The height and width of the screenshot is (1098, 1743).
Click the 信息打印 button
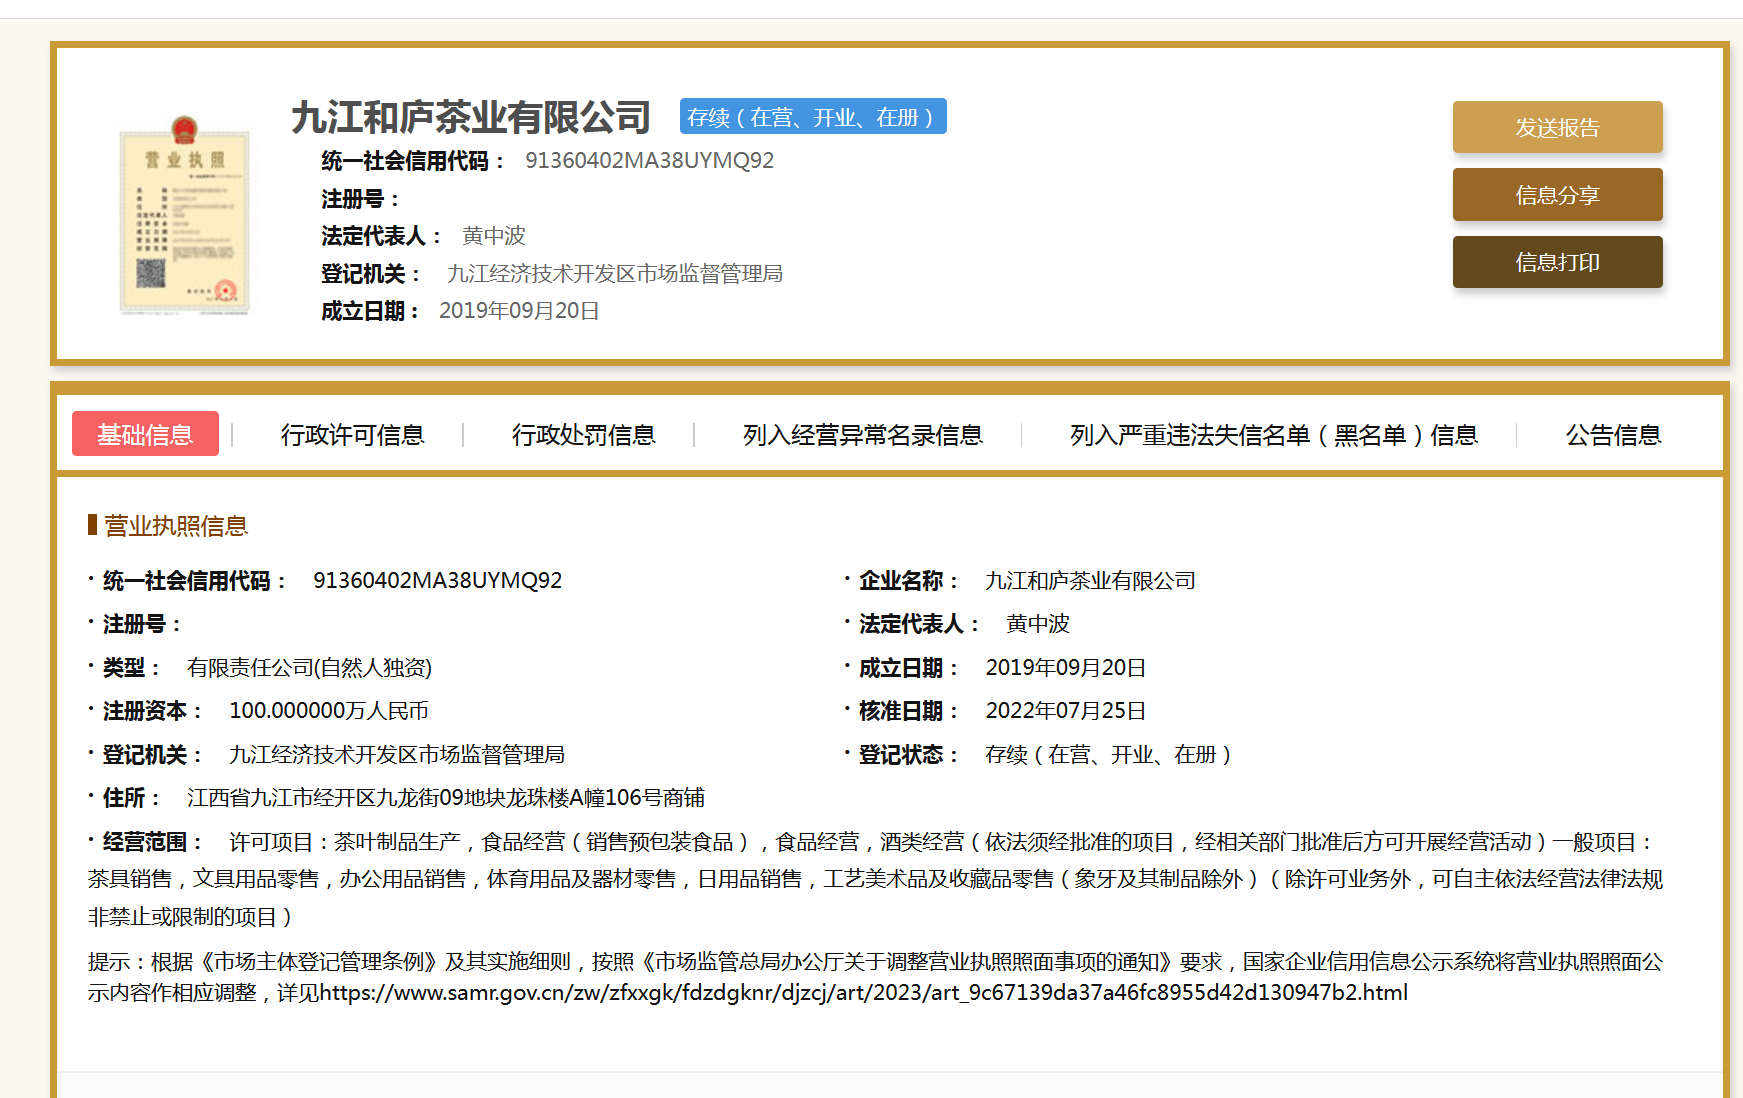pos(1557,262)
